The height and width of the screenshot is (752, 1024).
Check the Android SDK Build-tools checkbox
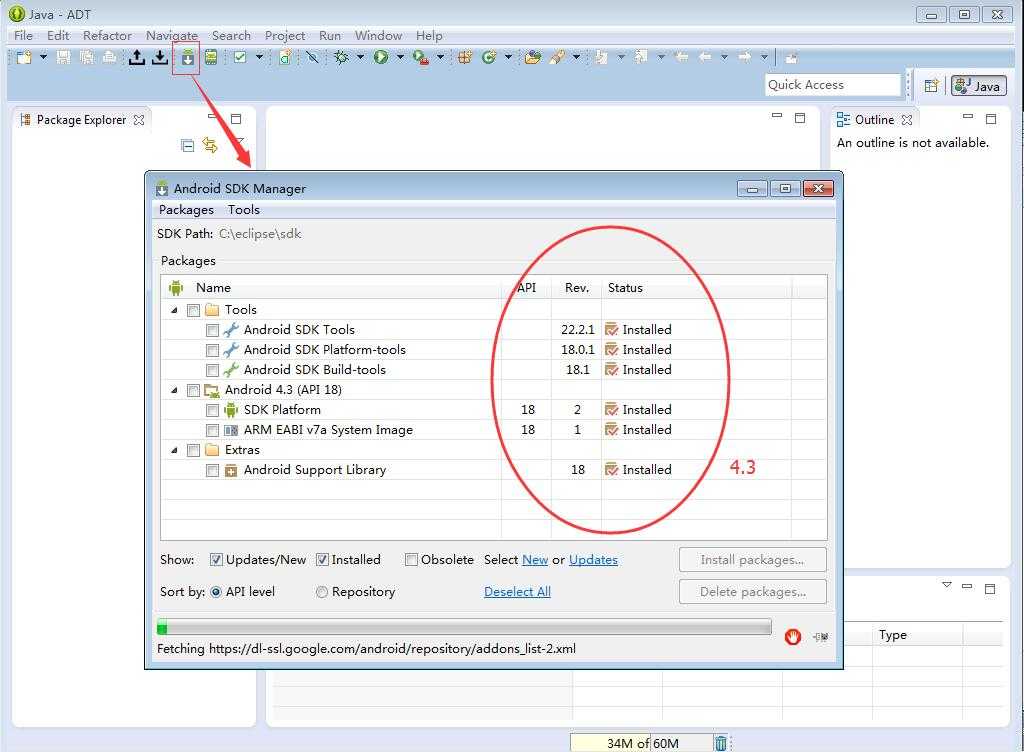tap(212, 370)
